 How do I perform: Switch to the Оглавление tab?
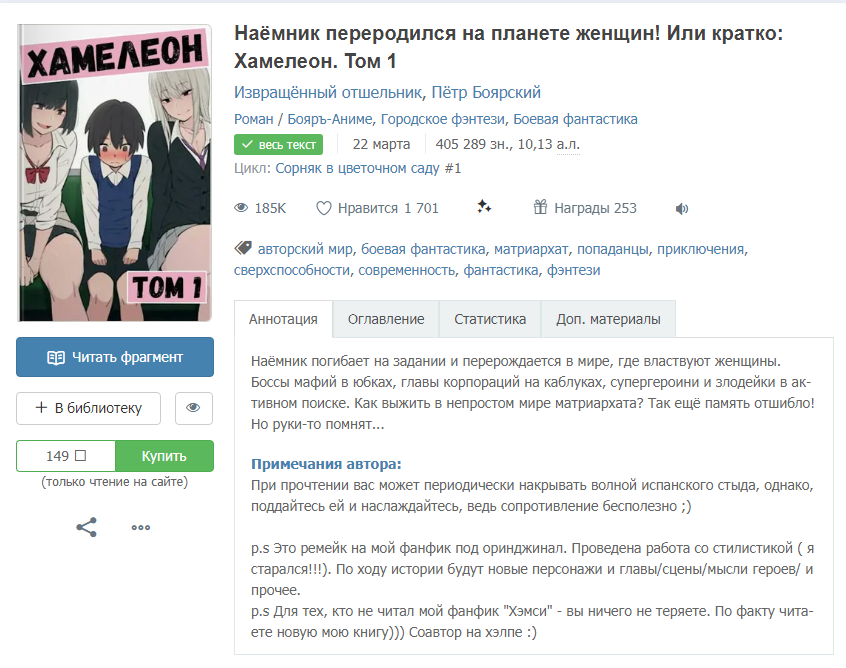coord(386,319)
